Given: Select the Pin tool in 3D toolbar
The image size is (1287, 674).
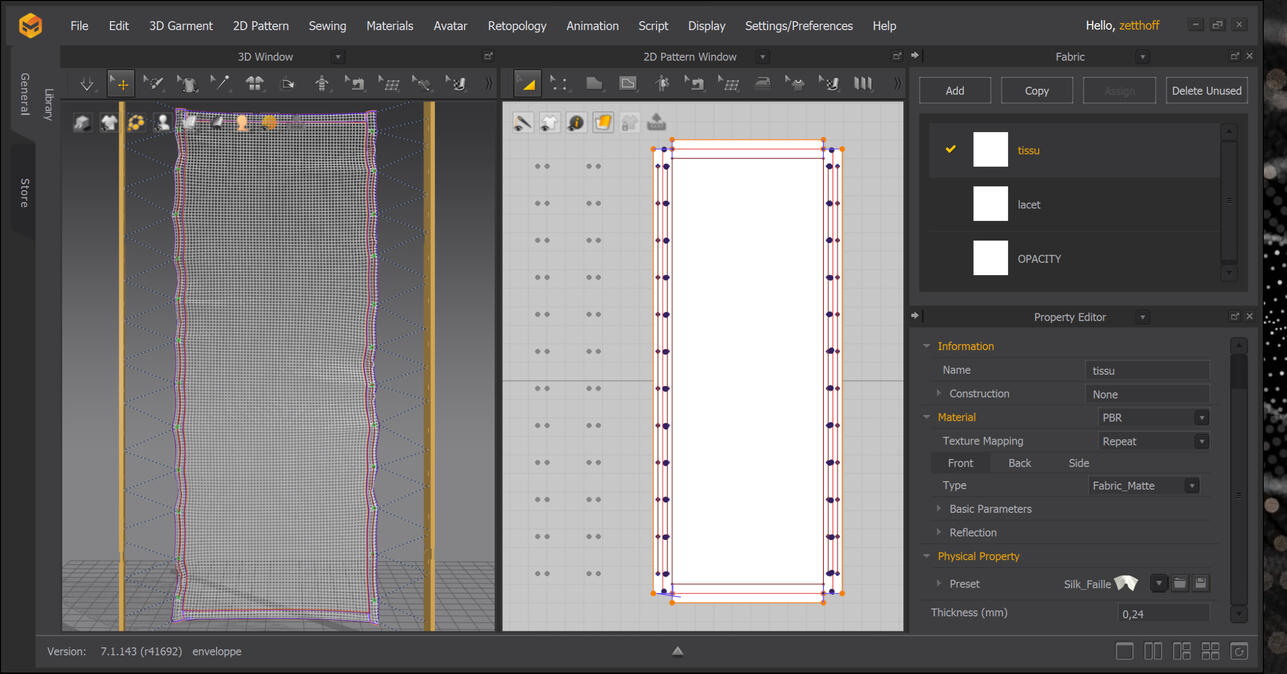Looking at the screenshot, I should point(221,84).
